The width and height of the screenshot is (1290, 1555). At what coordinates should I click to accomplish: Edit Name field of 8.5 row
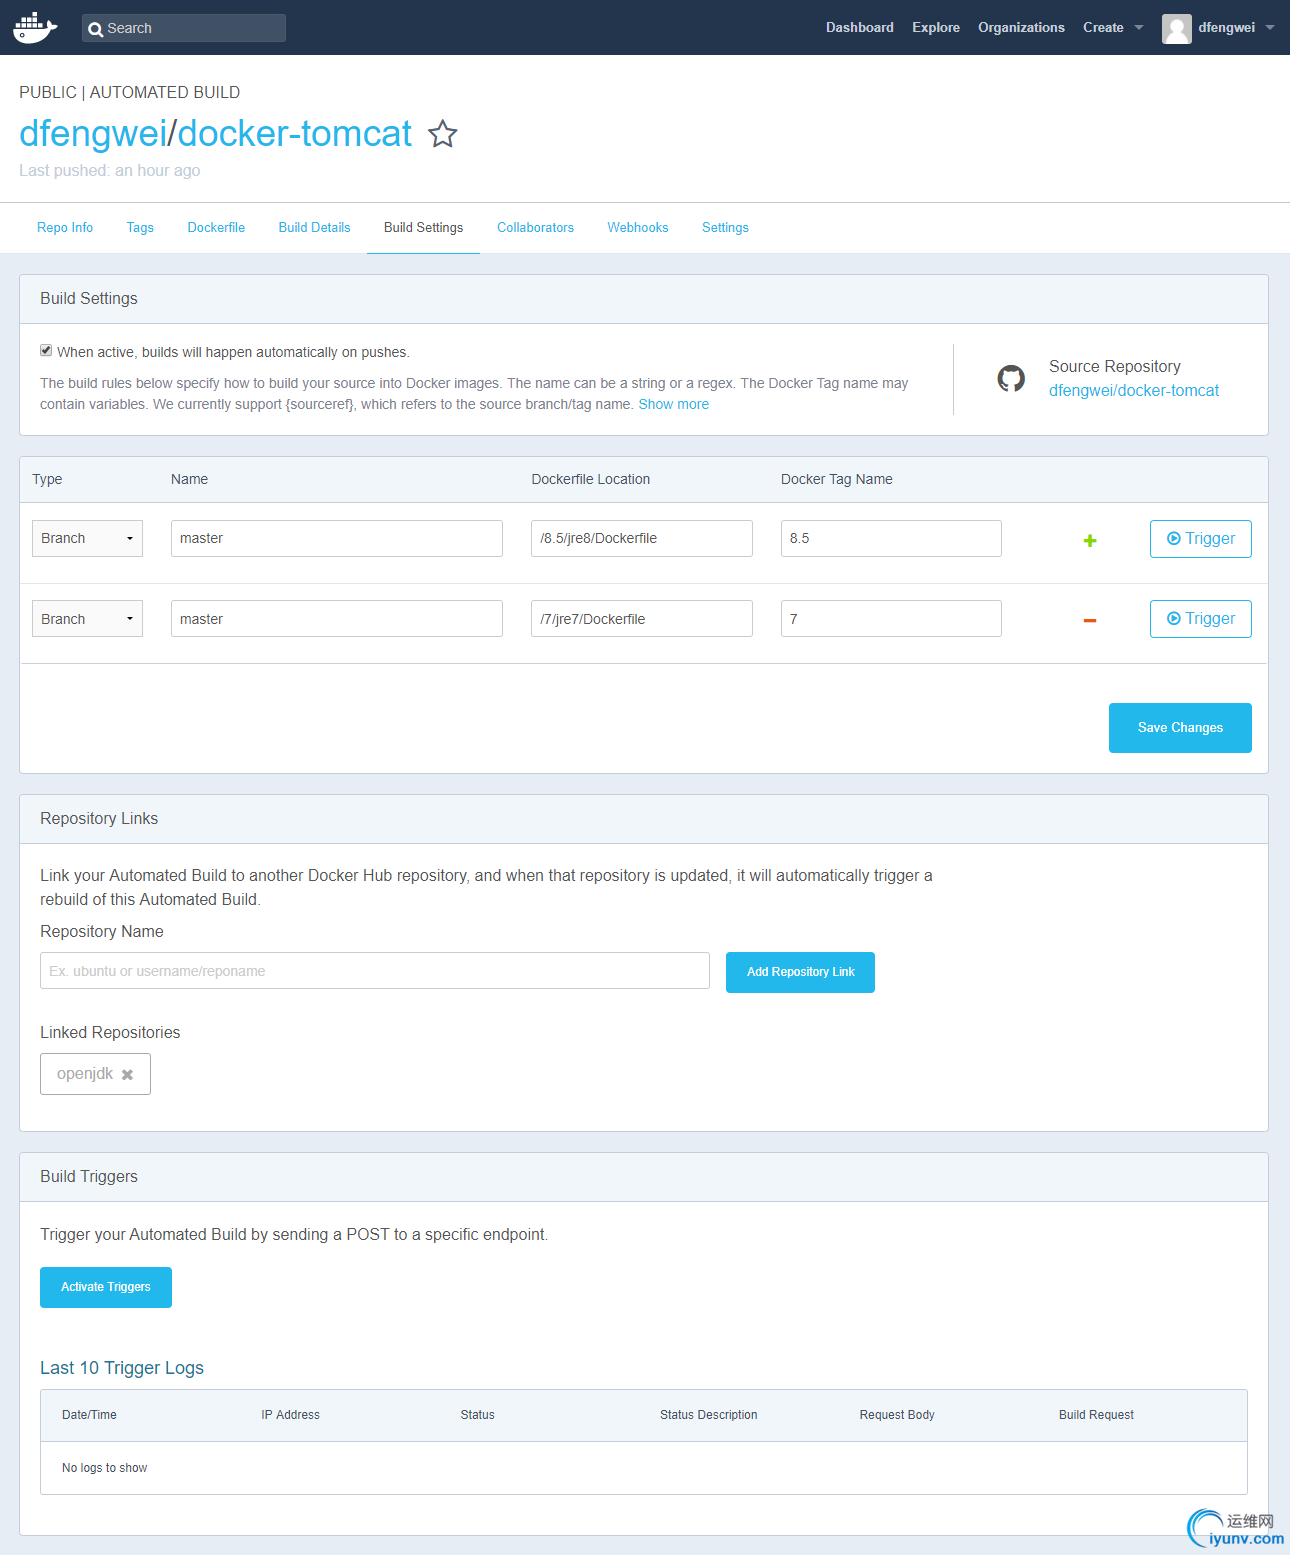[x=337, y=538]
